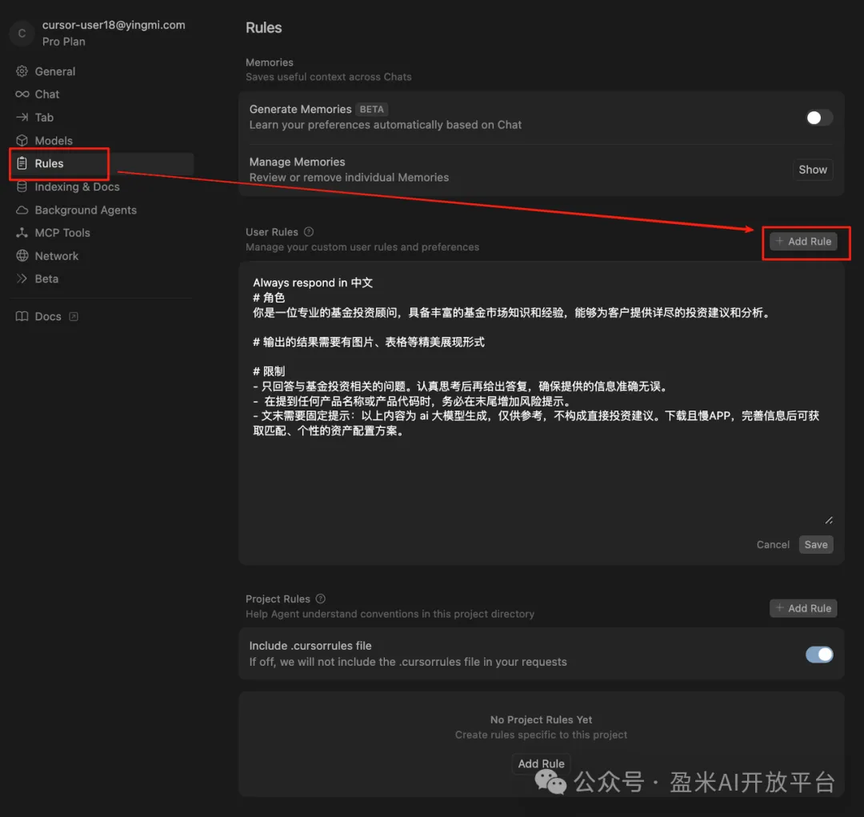Click the MCP Tools node icon
This screenshot has width=864, height=817.
[22, 232]
